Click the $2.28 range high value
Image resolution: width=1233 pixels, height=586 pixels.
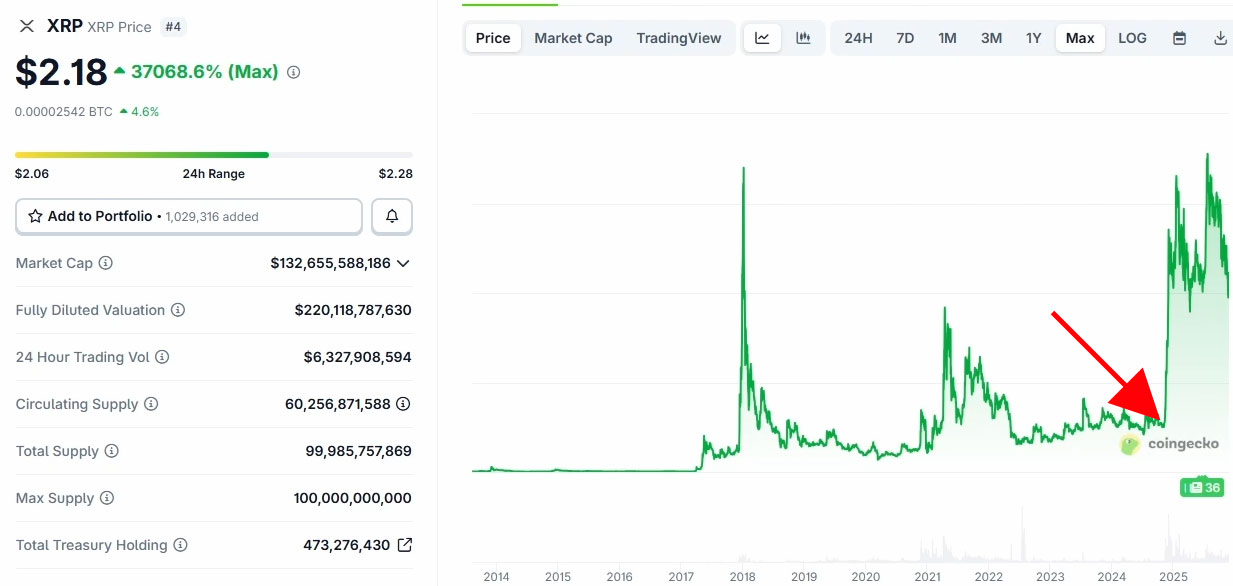[395, 174]
